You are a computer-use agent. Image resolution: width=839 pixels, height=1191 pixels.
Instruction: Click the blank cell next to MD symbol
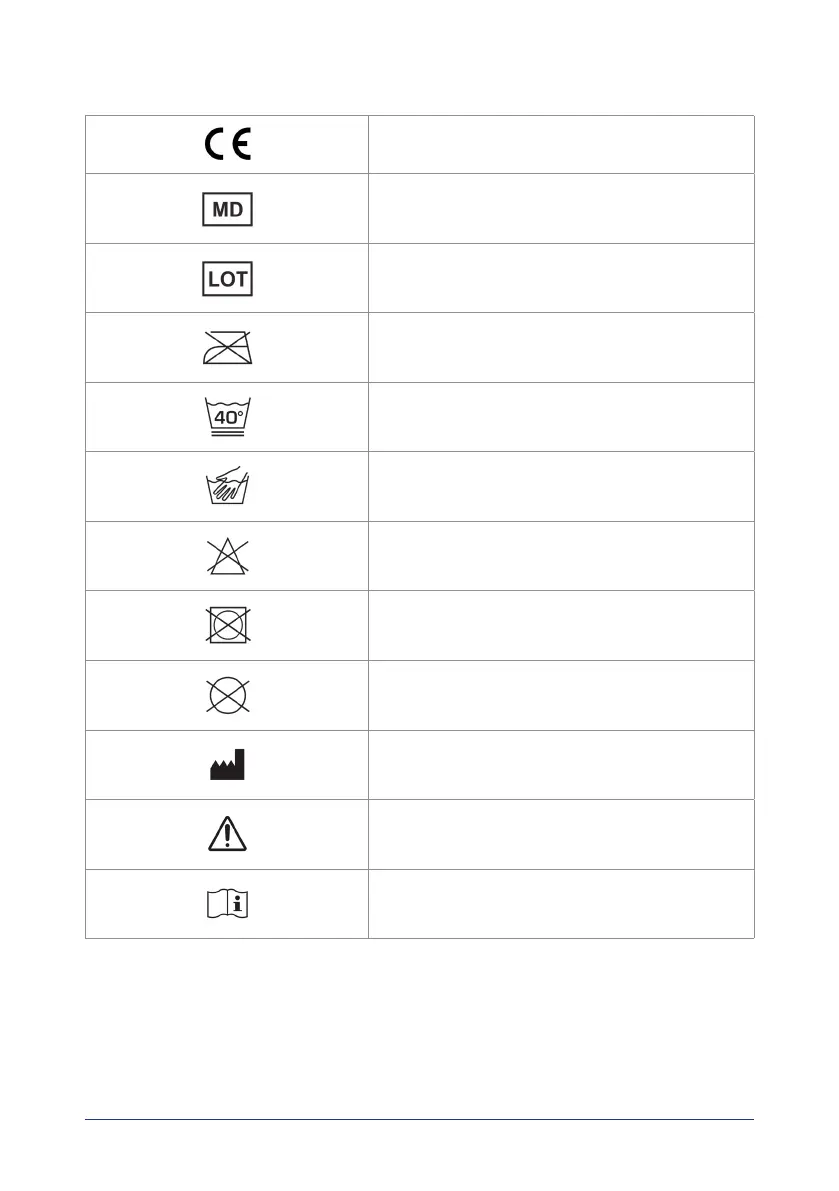[x=561, y=209]
